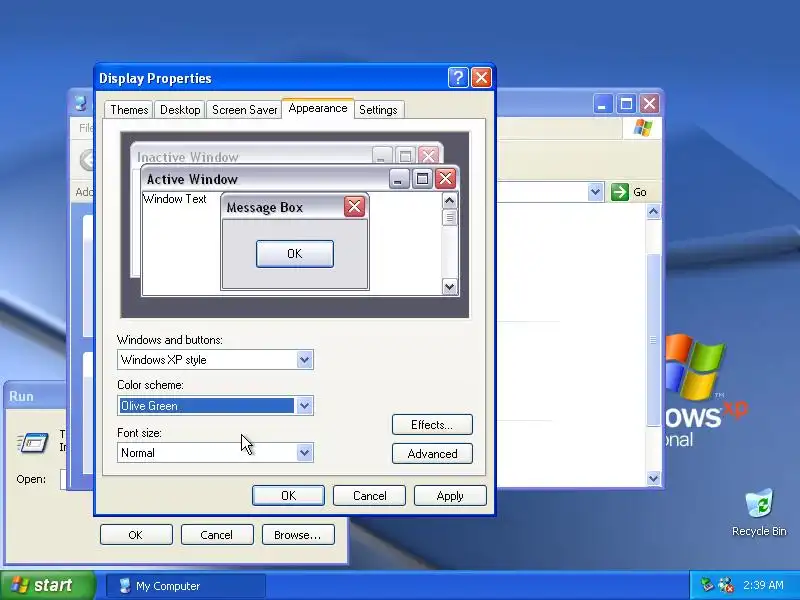Image resolution: width=800 pixels, height=600 pixels.
Task: Click OK in the Run dialog
Action: pos(136,535)
